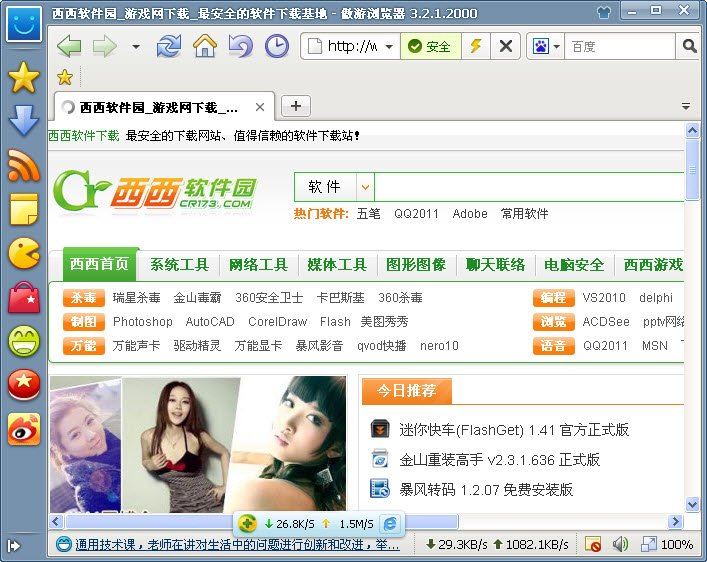Click the banner photo slideshow image
The height and width of the screenshot is (562, 707).
[198, 444]
